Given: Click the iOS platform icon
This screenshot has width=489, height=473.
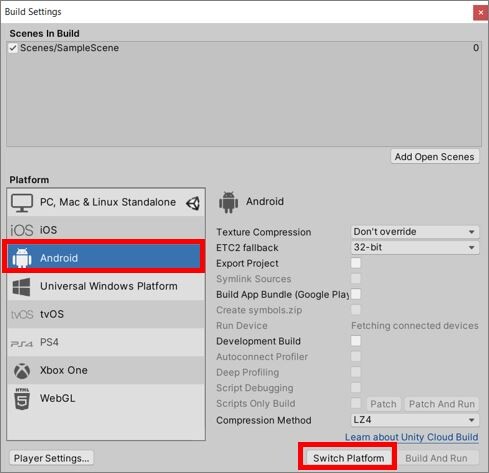Looking at the screenshot, I should [x=22, y=230].
